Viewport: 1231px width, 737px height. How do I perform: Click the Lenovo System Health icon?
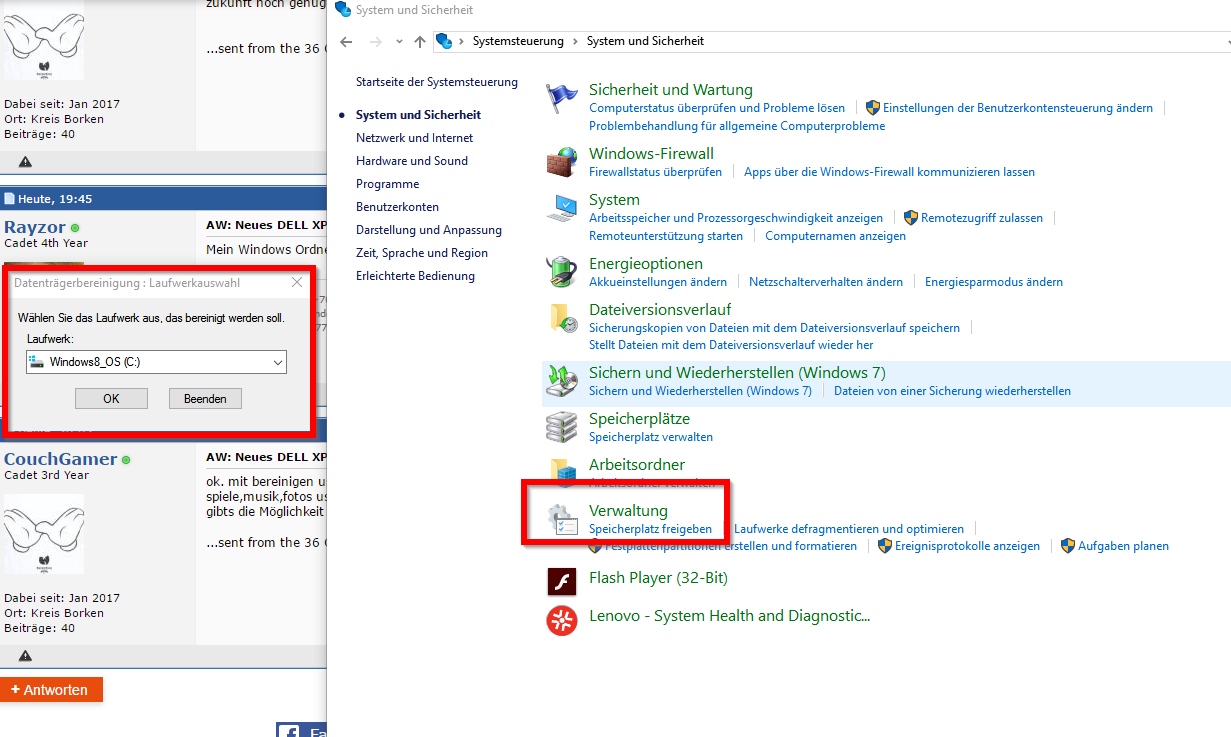[x=562, y=620]
